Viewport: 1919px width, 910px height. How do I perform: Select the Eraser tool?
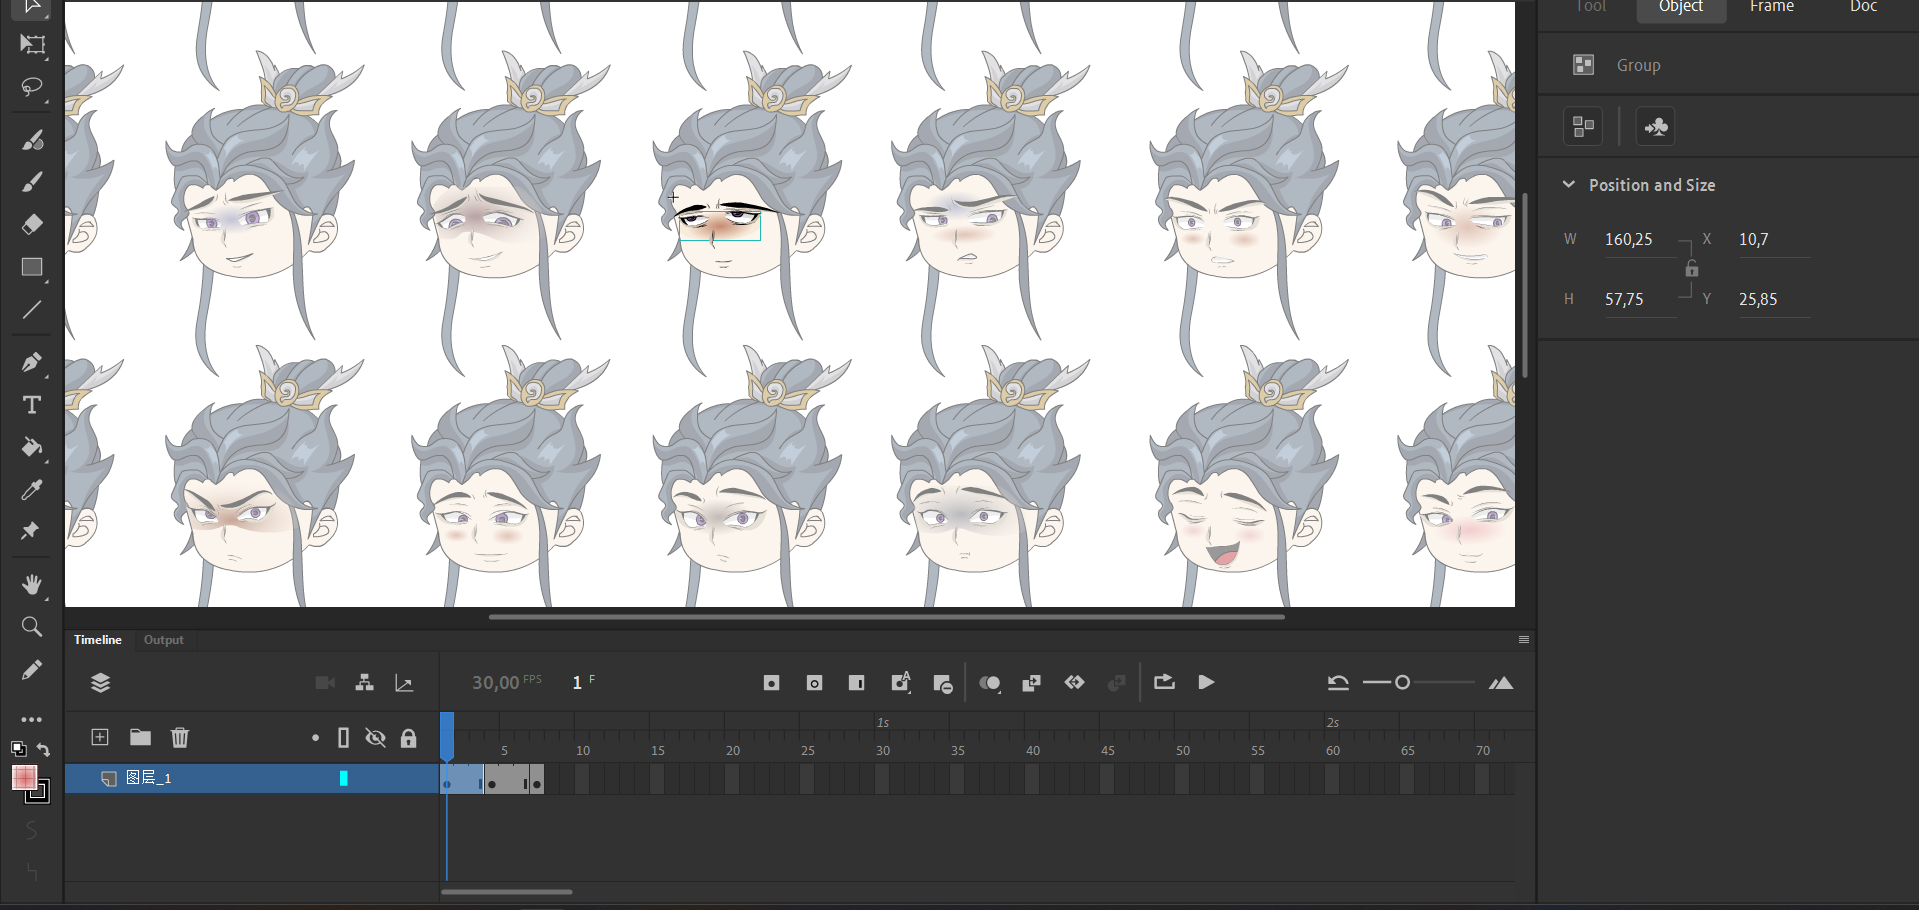[32, 224]
